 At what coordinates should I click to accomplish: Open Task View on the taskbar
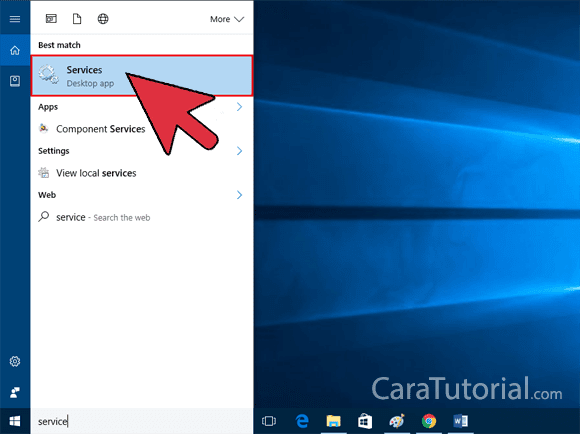[269, 421]
